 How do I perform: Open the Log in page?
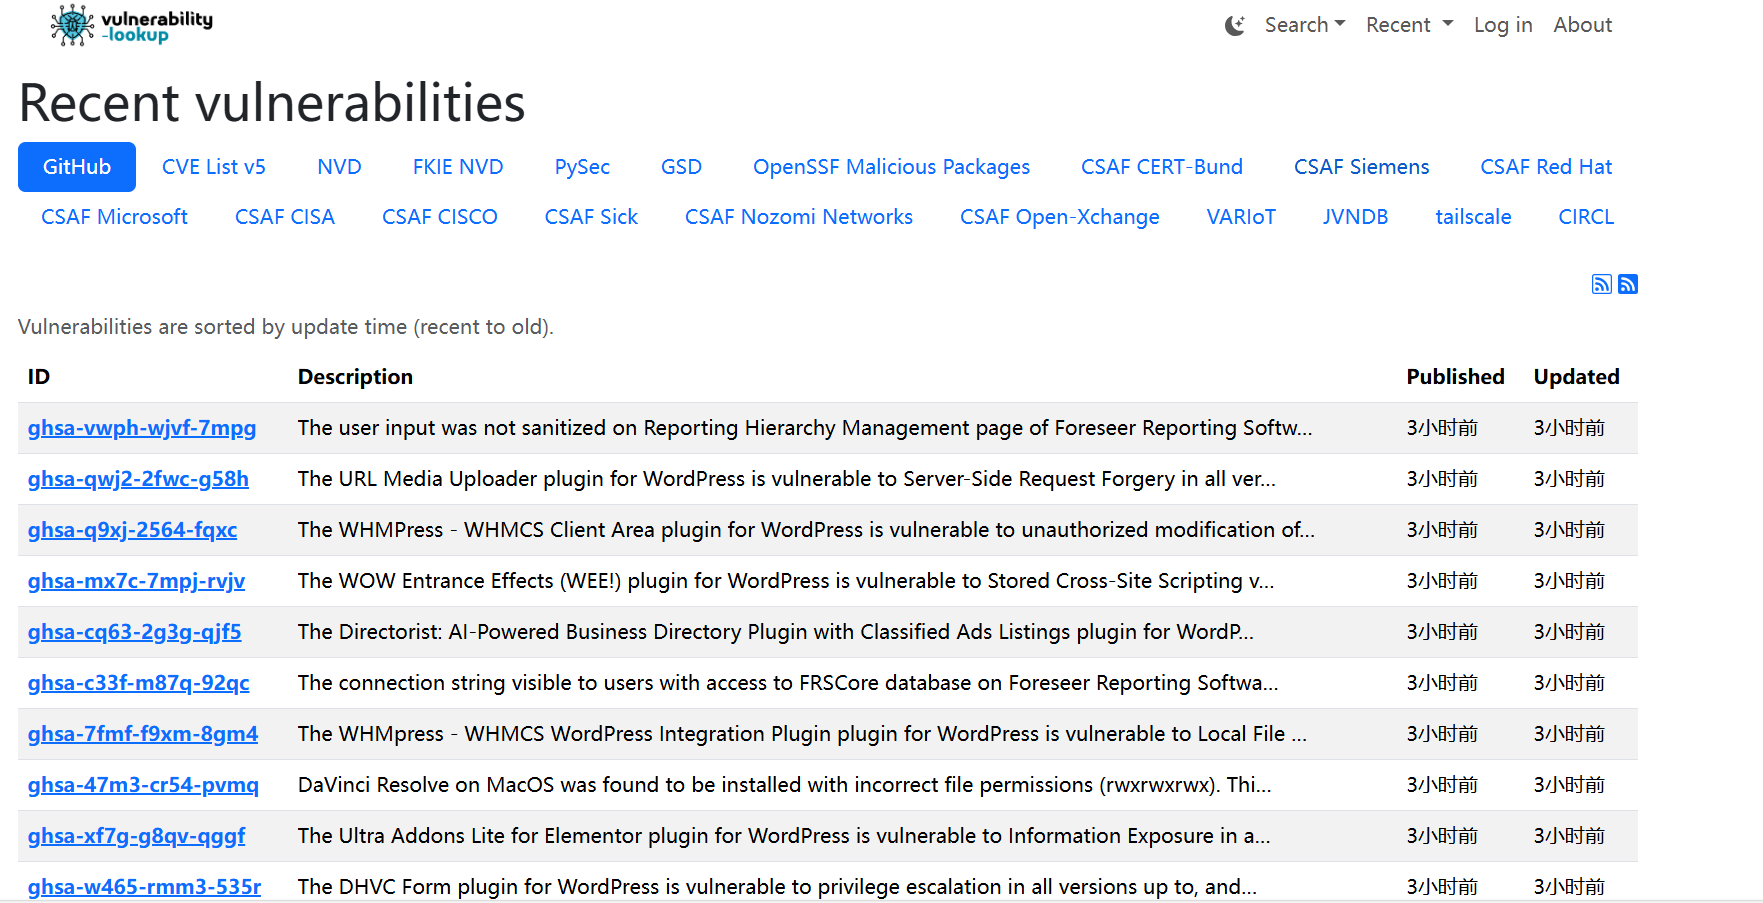[1503, 25]
